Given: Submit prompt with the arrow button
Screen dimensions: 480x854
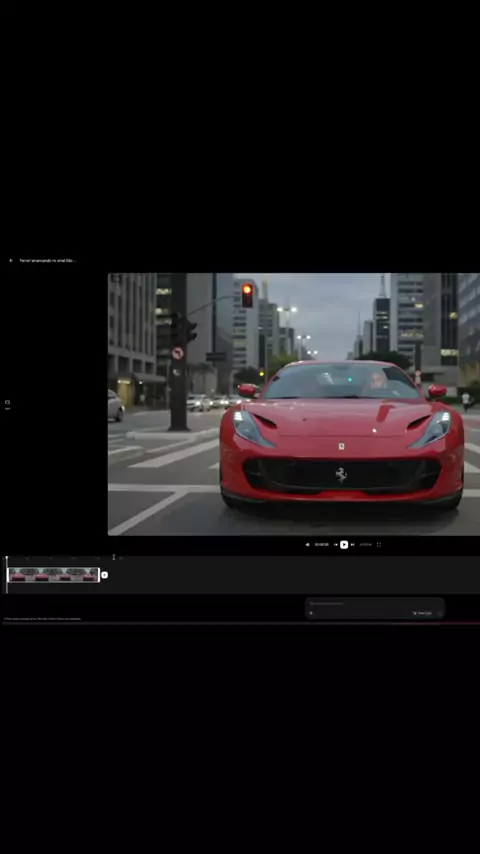Looking at the screenshot, I should [x=439, y=613].
